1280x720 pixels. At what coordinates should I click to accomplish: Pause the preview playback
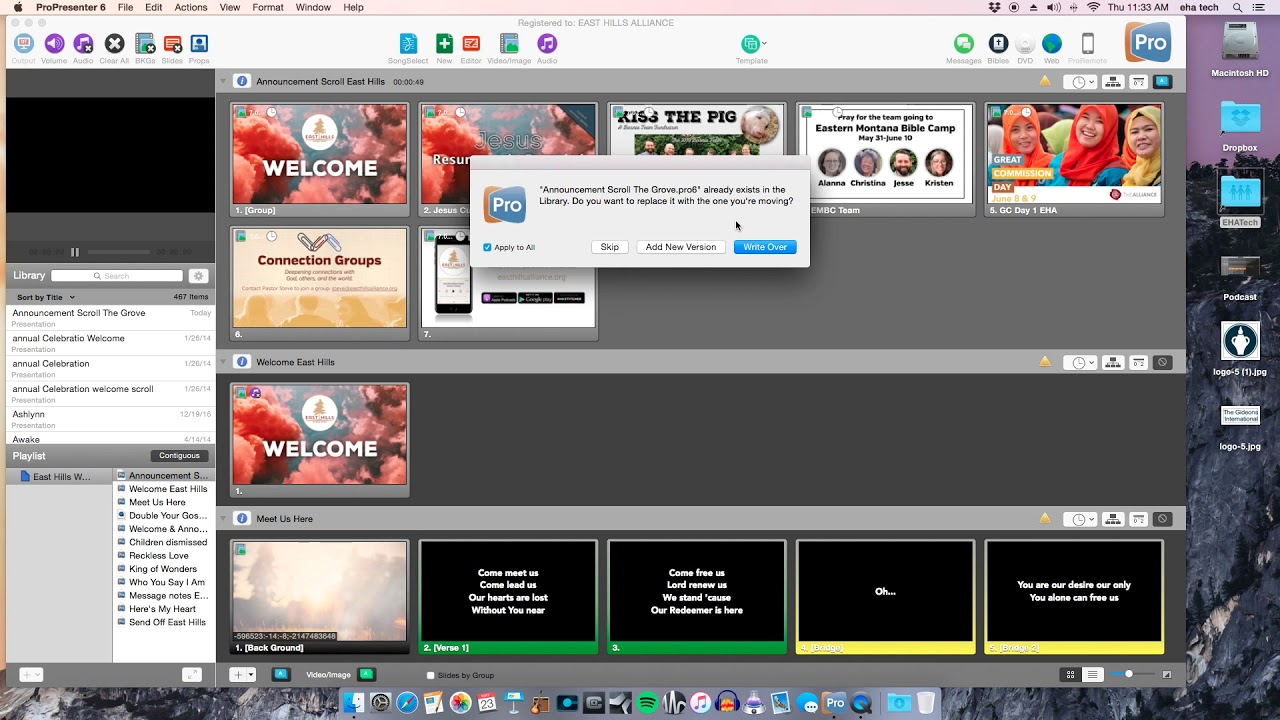pos(74,252)
